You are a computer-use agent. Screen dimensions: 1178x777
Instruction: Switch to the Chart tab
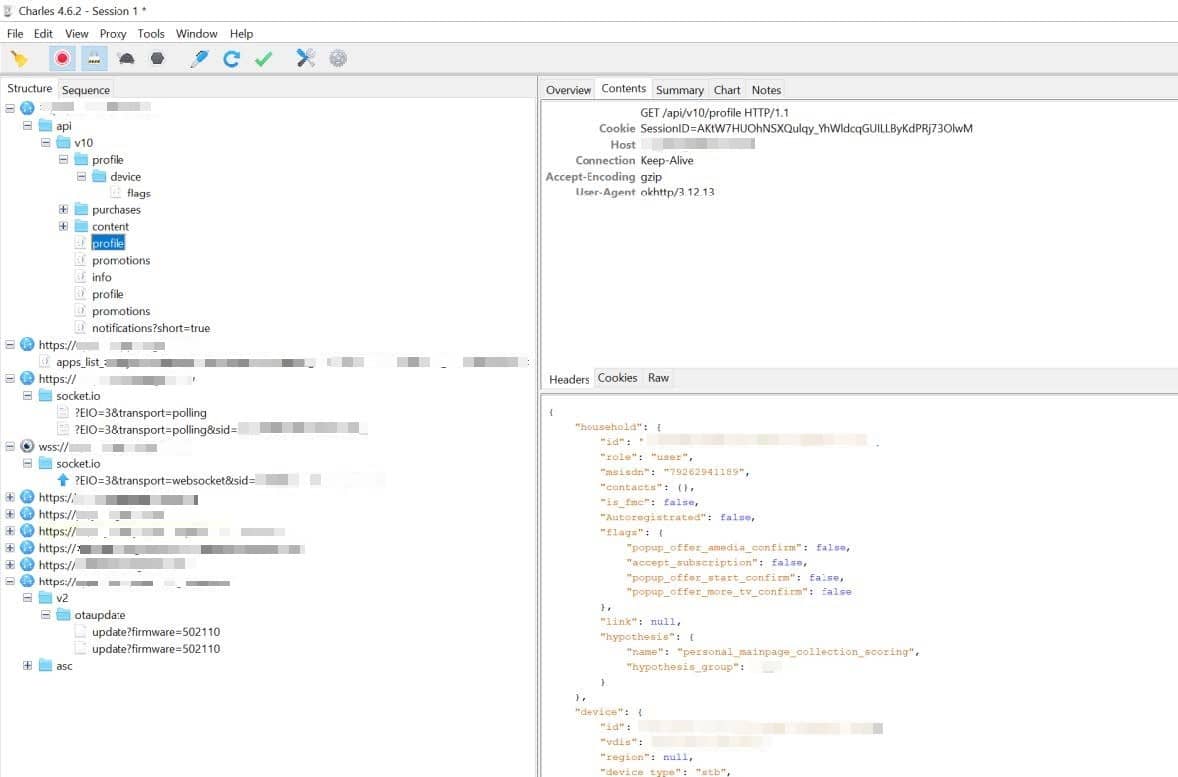tap(726, 90)
